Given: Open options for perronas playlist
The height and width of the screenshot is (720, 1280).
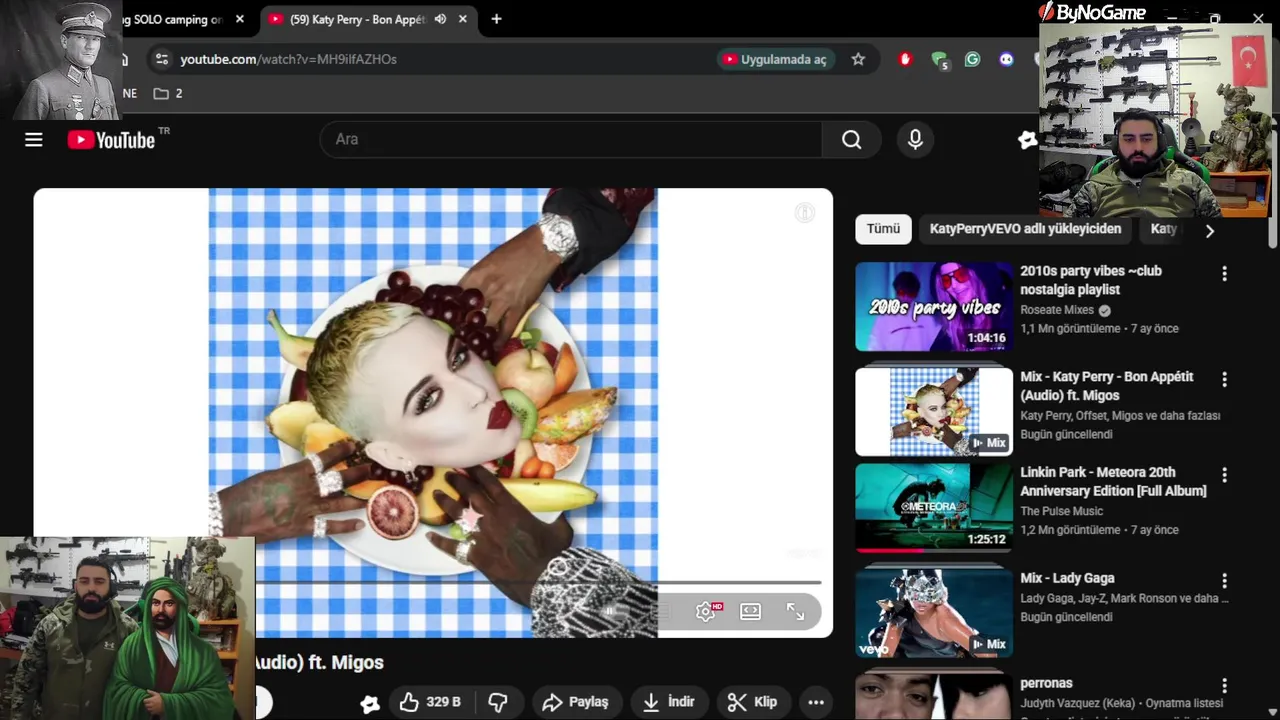Looking at the screenshot, I should [x=1224, y=686].
